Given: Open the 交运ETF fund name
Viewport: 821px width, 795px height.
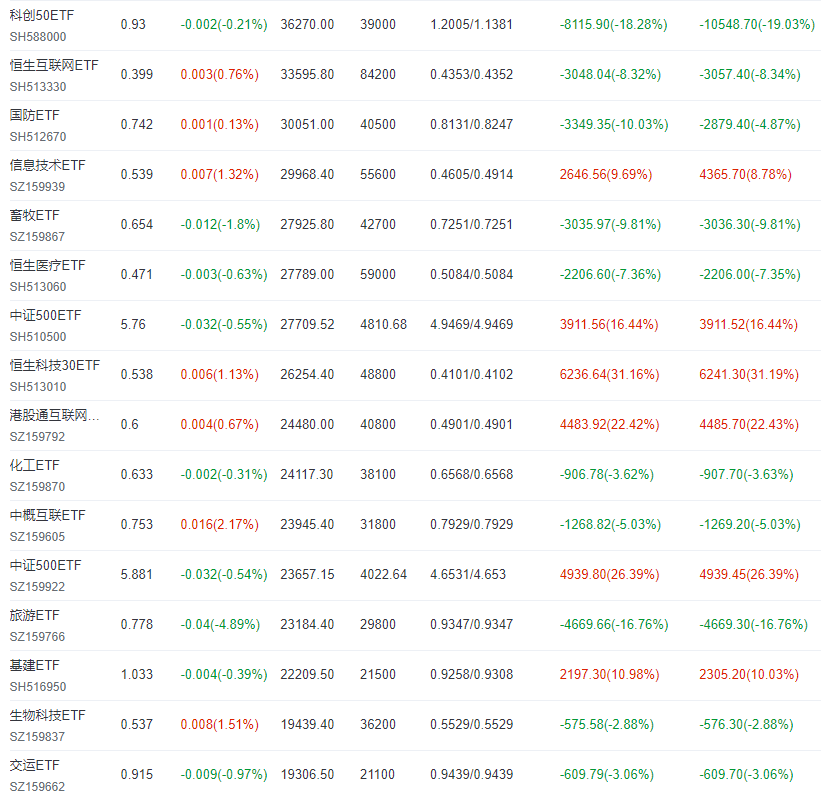Looking at the screenshot, I should pyautogui.click(x=35, y=766).
